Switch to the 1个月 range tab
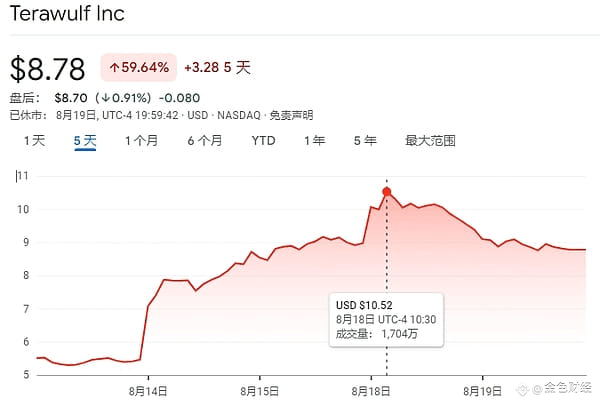Image resolution: width=600 pixels, height=406 pixels. pos(142,141)
